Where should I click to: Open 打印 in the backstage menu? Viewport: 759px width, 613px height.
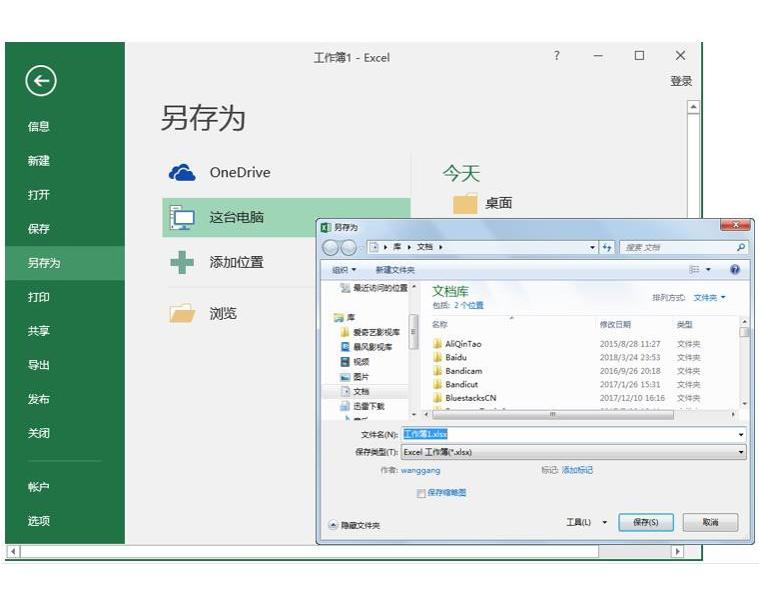point(39,297)
